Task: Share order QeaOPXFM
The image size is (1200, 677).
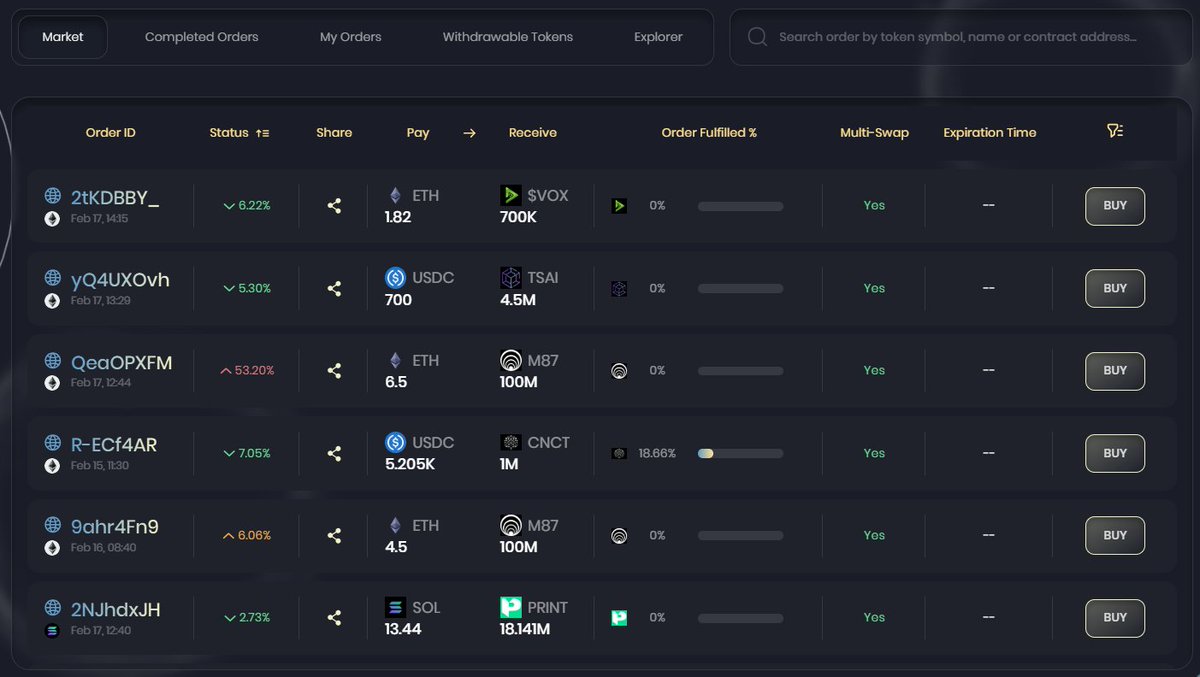Action: click(334, 370)
